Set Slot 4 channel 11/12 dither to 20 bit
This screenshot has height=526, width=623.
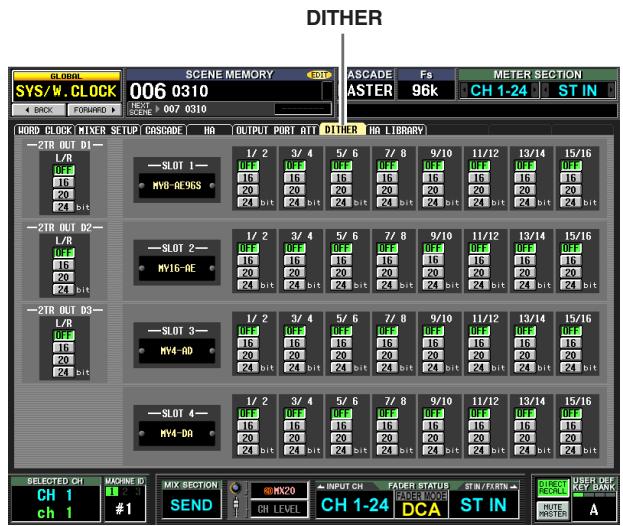(479, 438)
